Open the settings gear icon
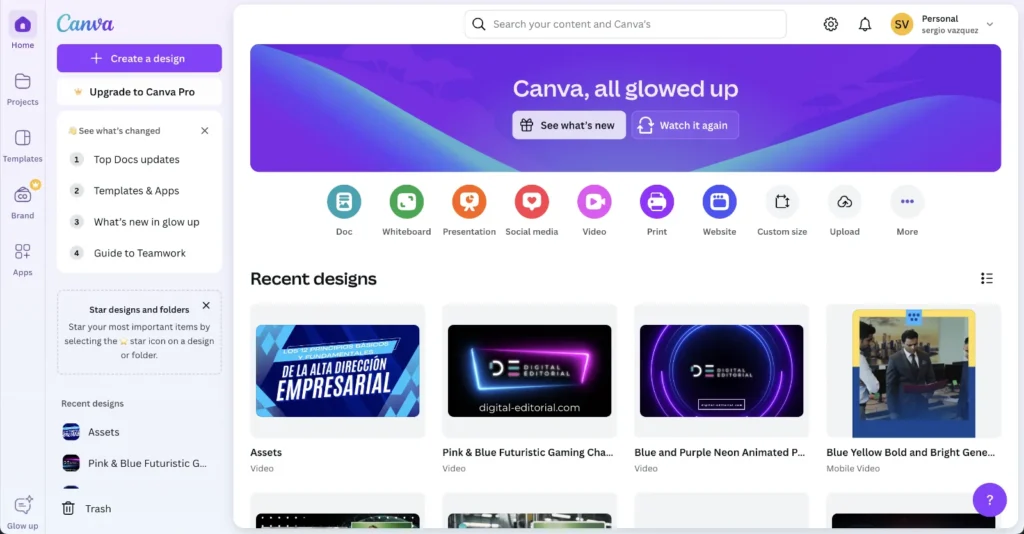This screenshot has width=1024, height=534. (831, 24)
